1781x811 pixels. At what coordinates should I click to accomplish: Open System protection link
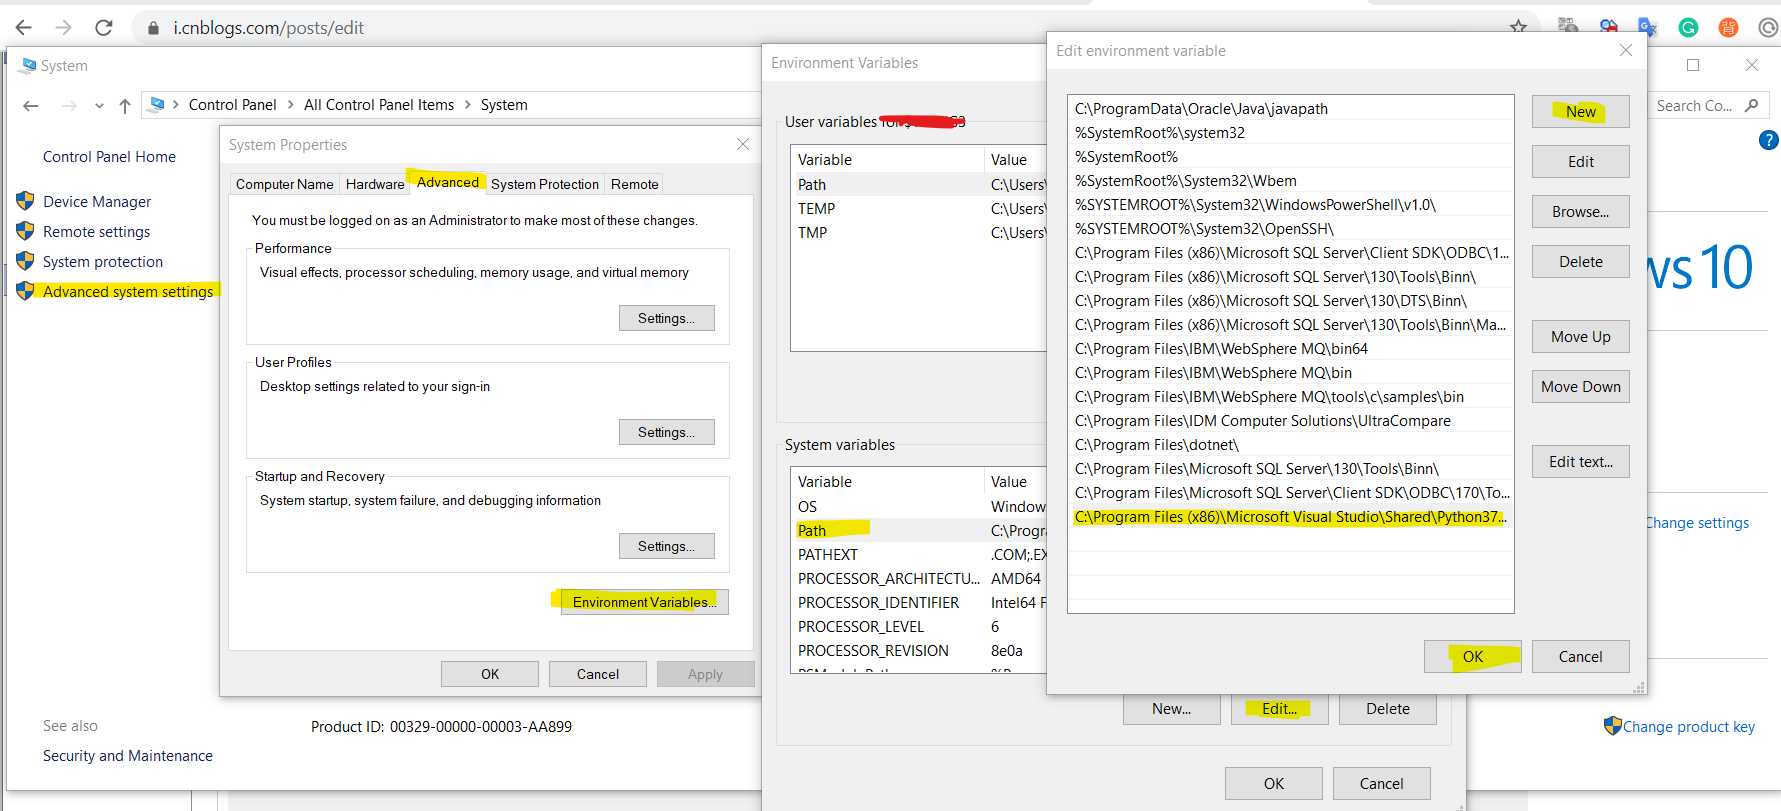tap(103, 261)
